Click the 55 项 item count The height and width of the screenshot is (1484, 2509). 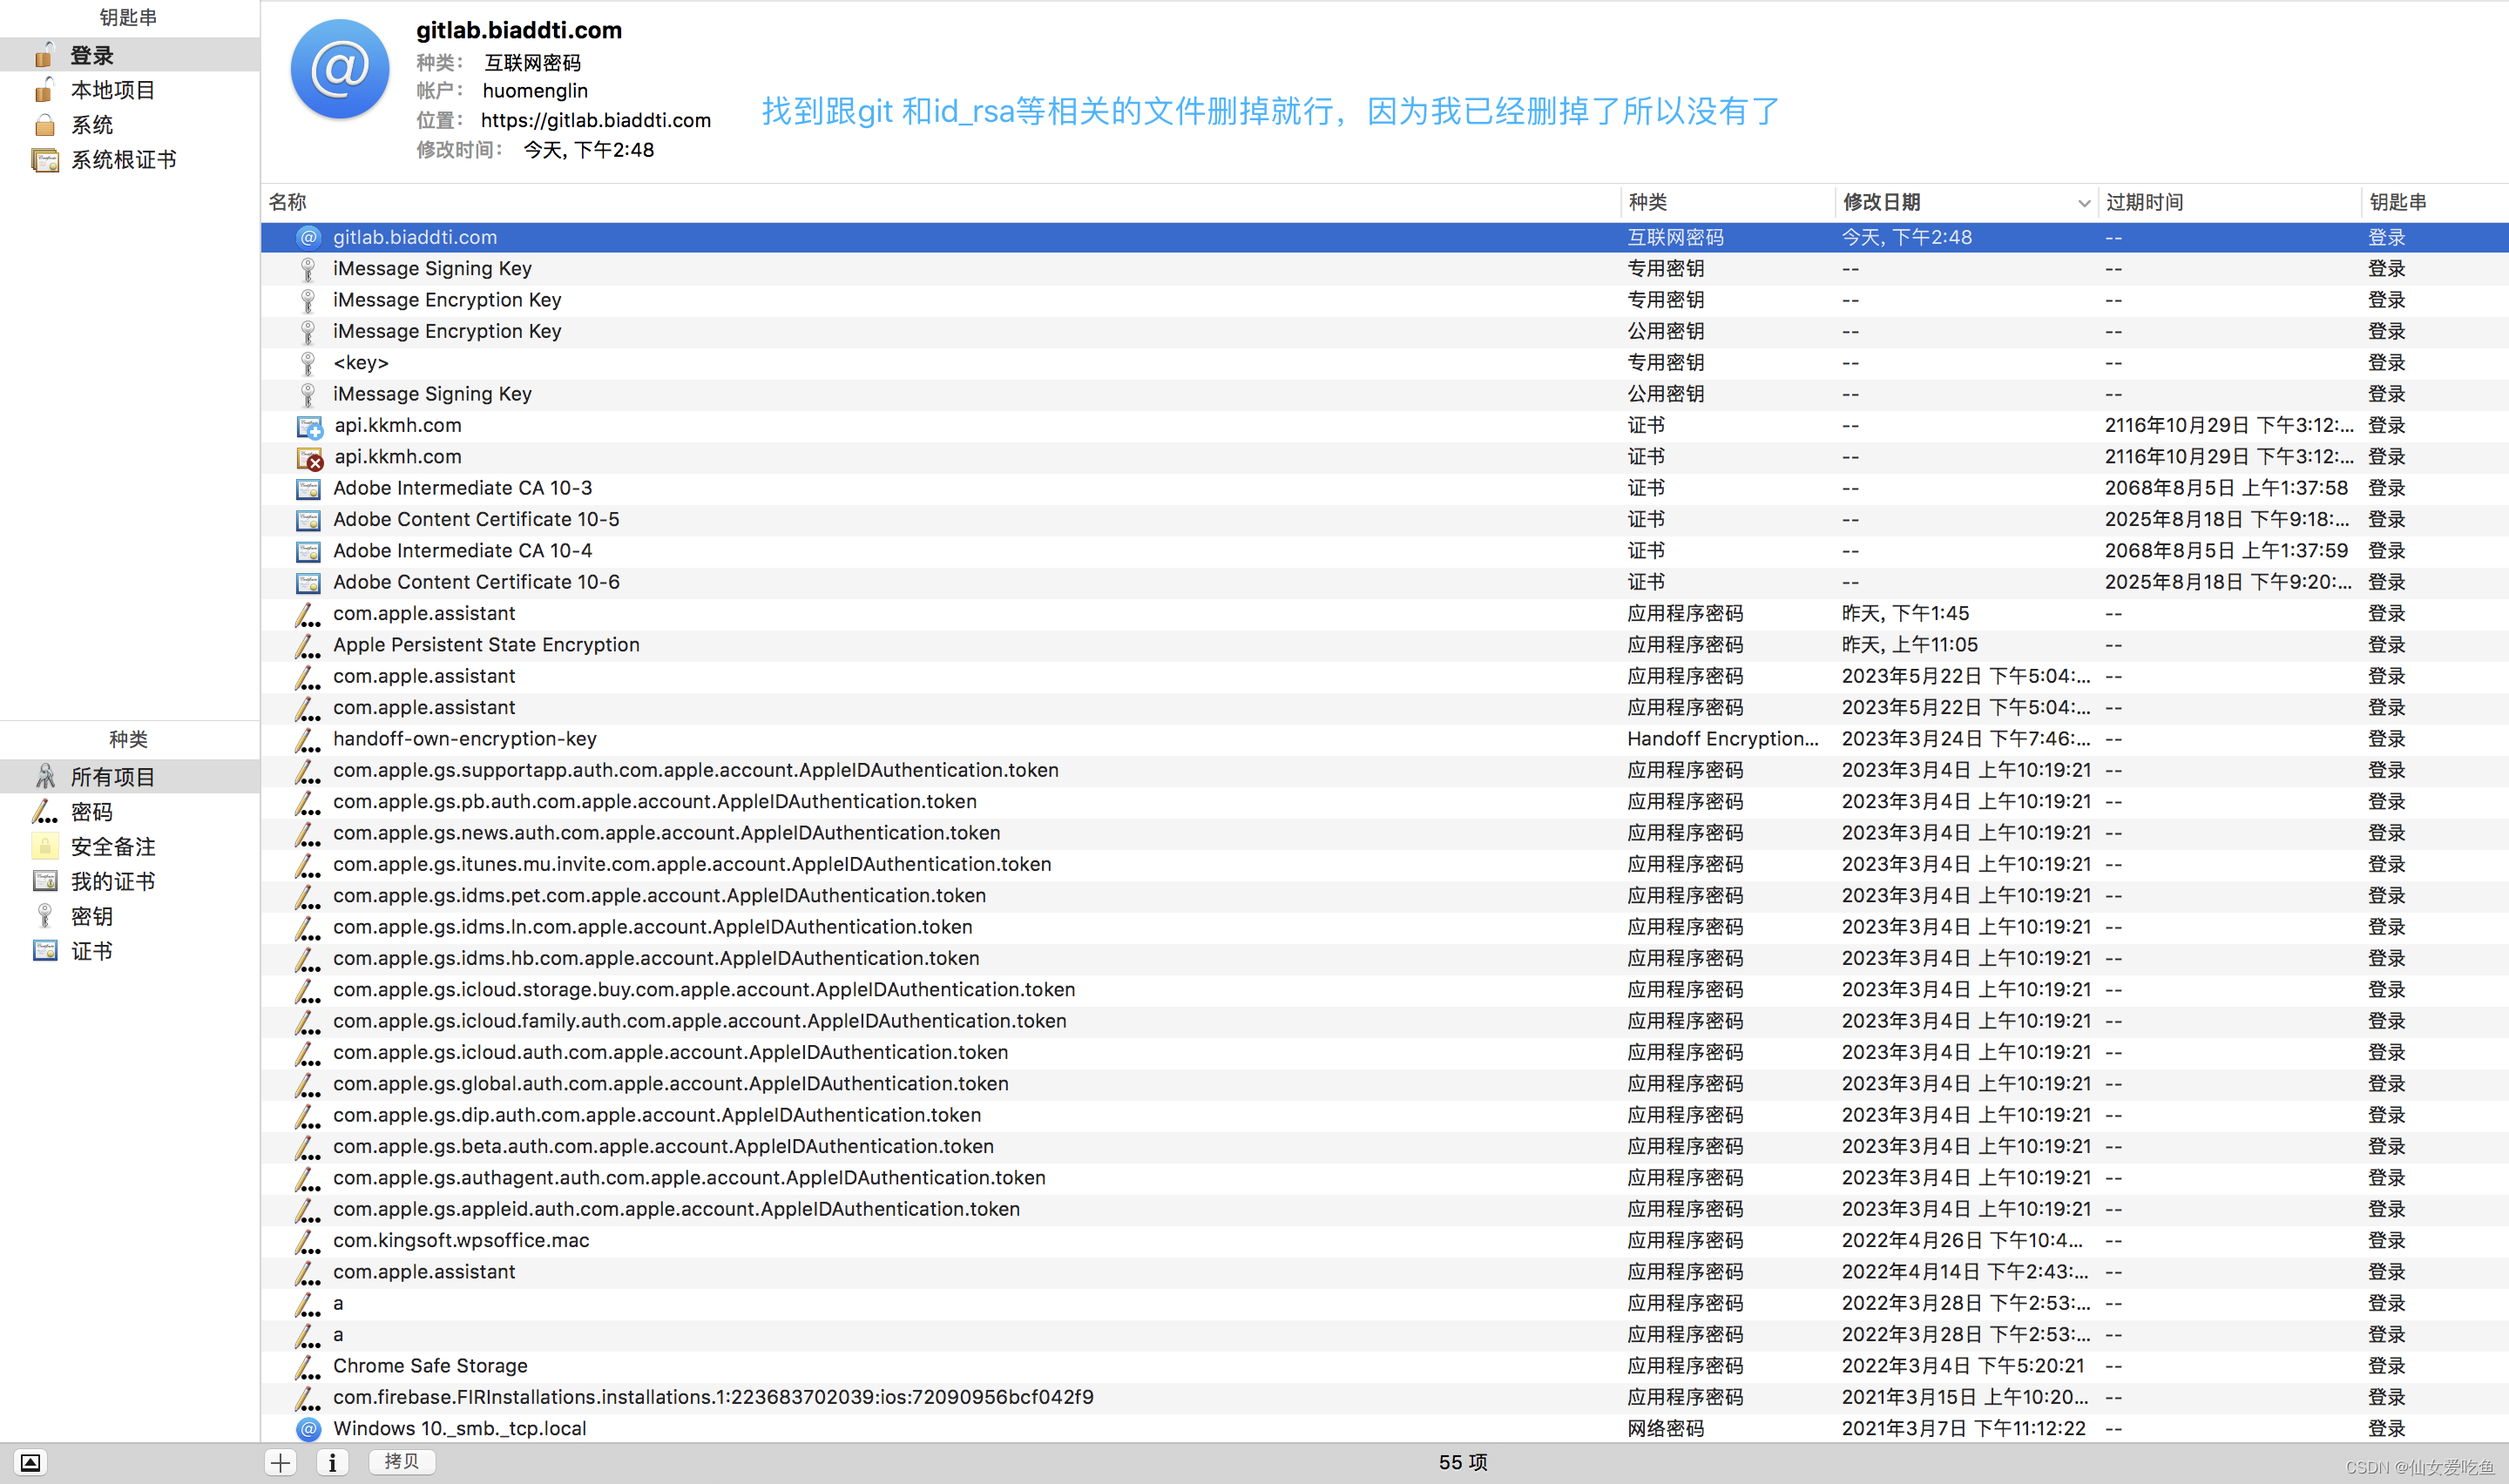[1463, 1463]
